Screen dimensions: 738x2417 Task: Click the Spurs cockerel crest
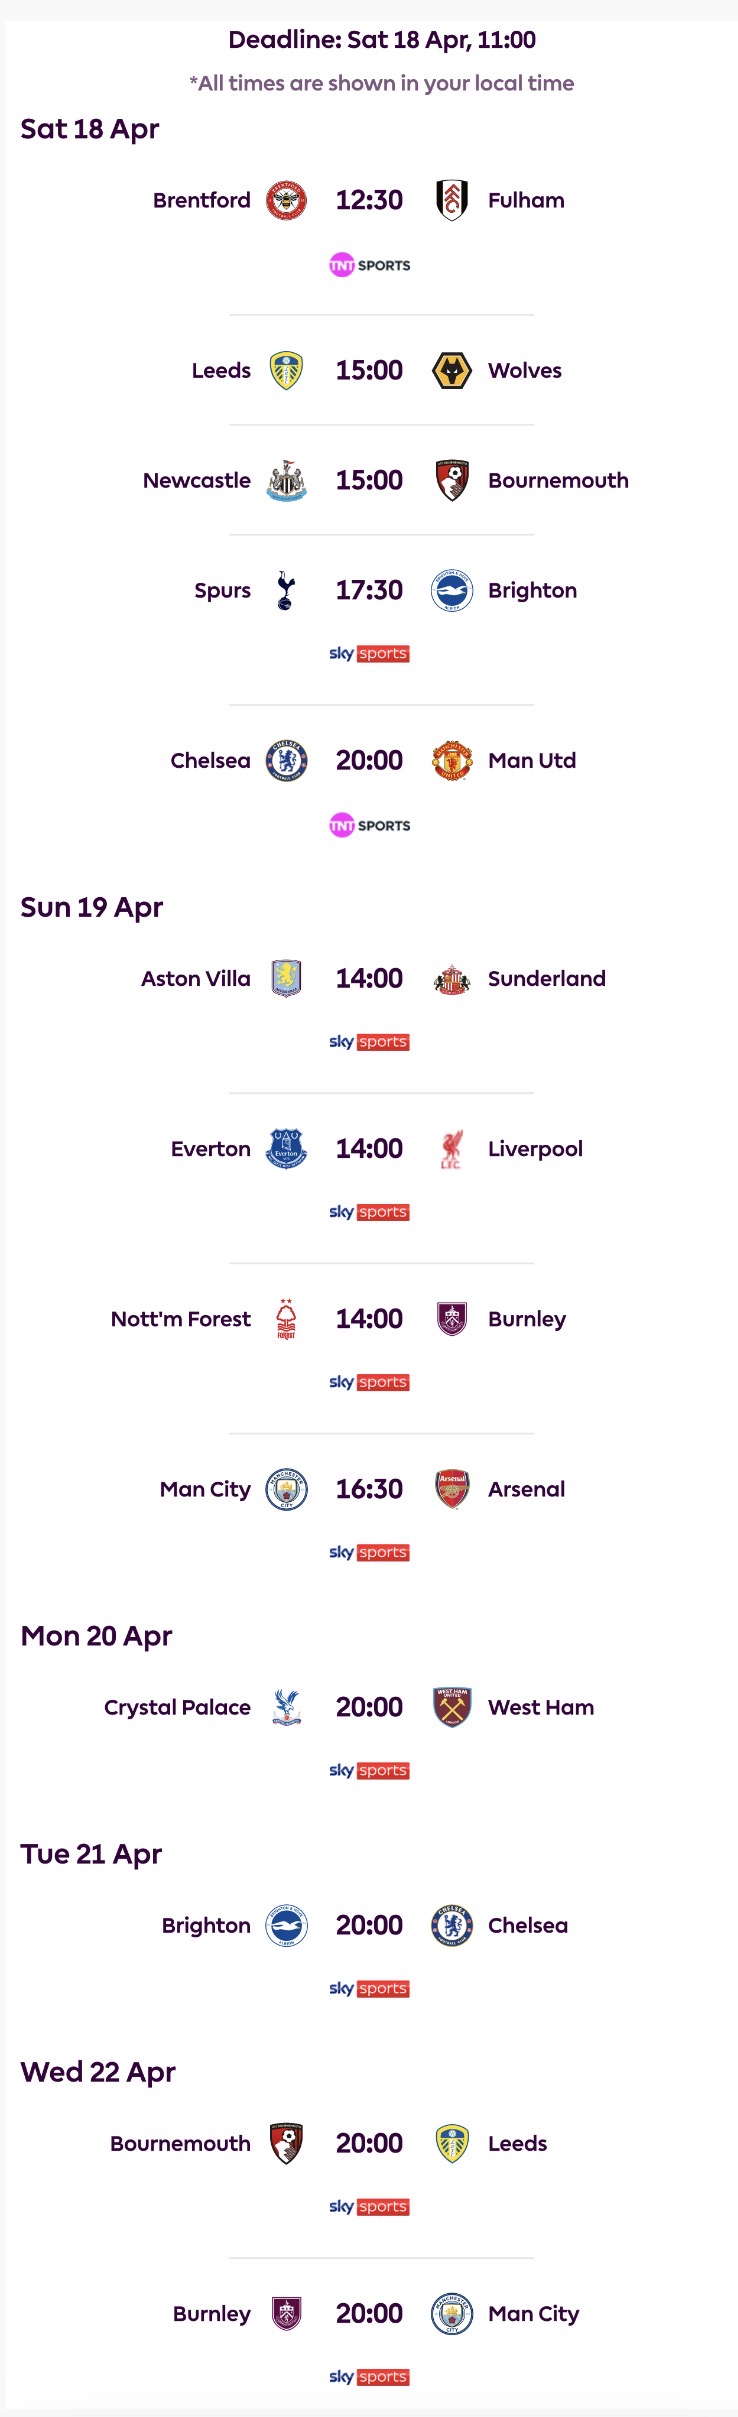[286, 591]
